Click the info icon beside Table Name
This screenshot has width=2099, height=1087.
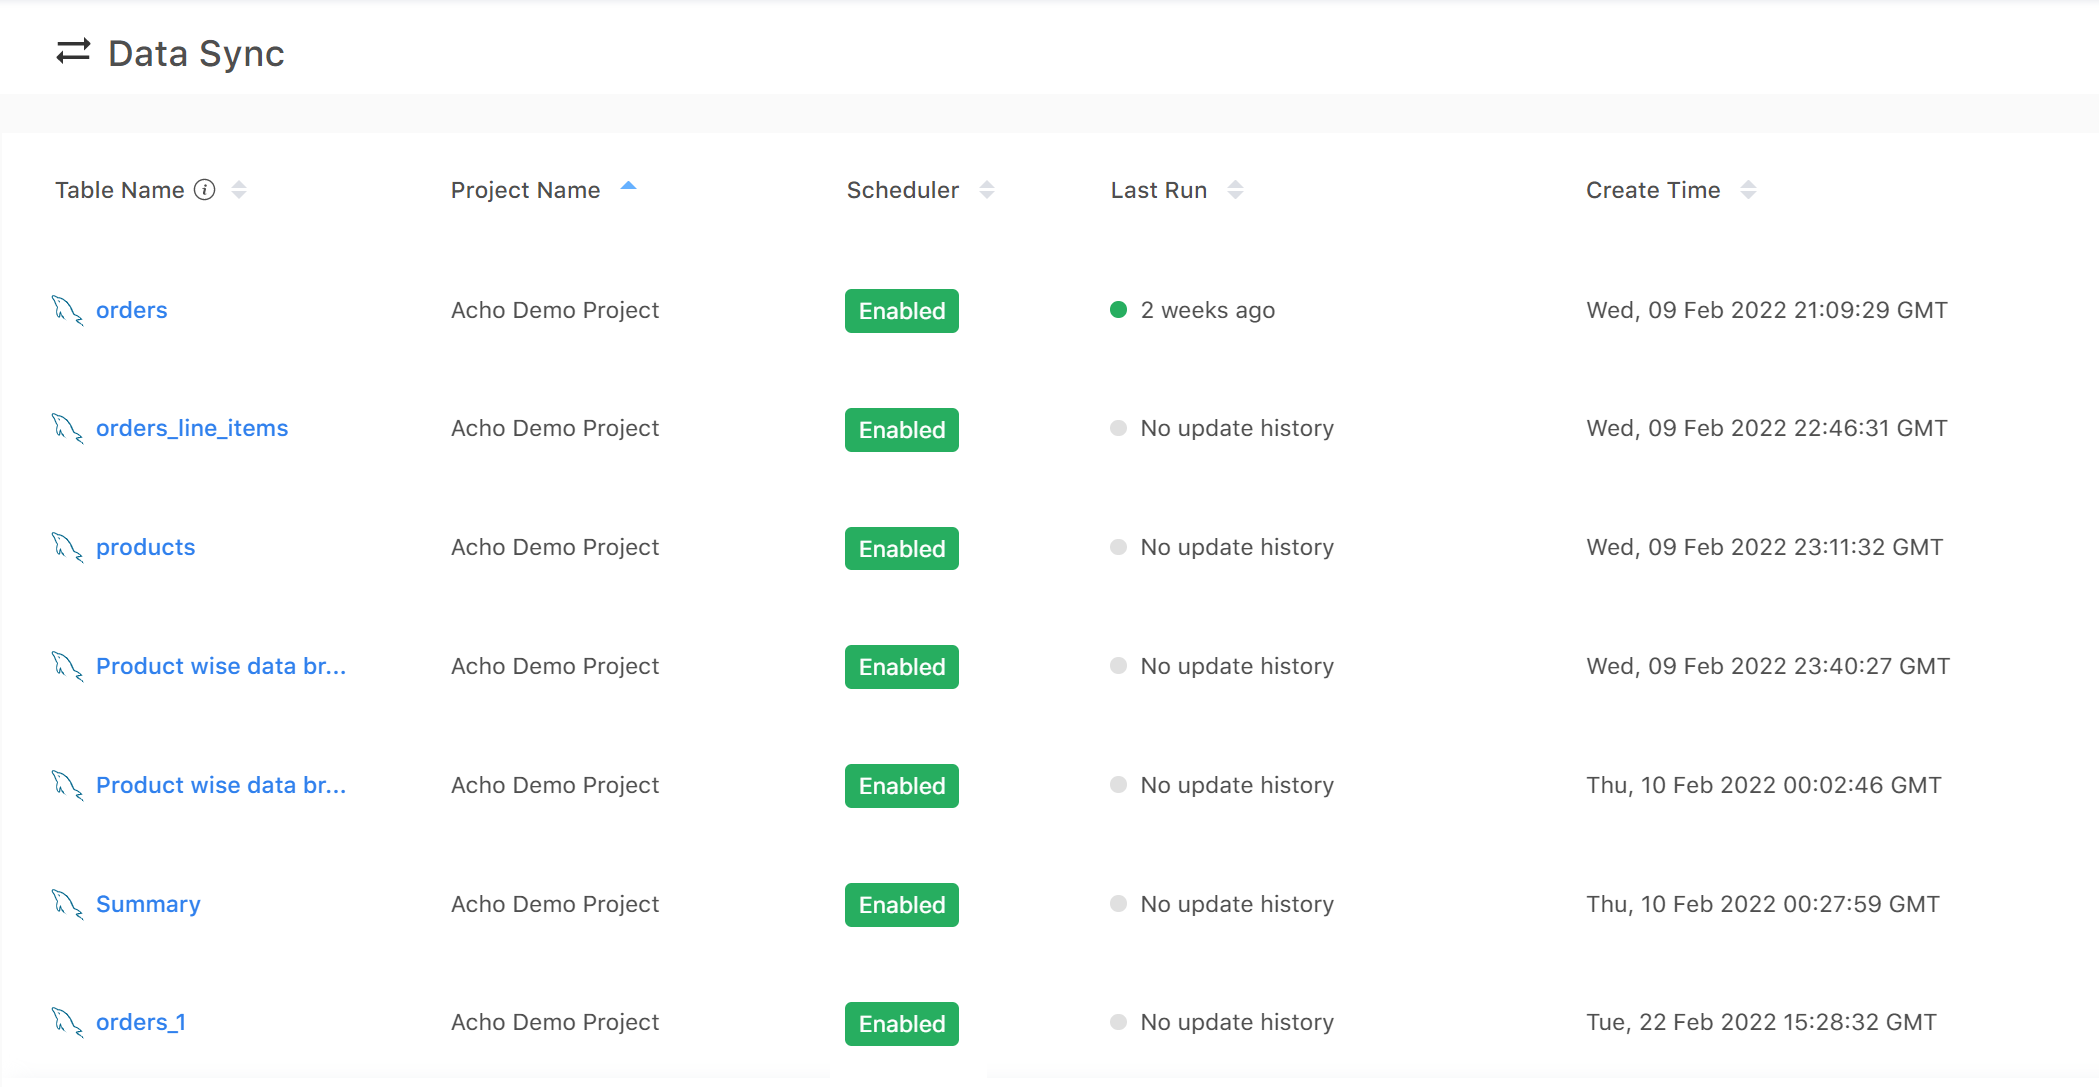pyautogui.click(x=206, y=189)
